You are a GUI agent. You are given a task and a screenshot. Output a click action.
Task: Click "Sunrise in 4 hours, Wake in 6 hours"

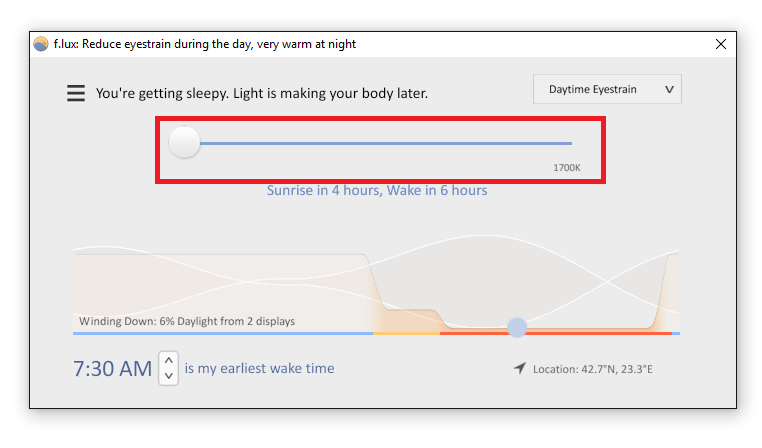click(377, 190)
